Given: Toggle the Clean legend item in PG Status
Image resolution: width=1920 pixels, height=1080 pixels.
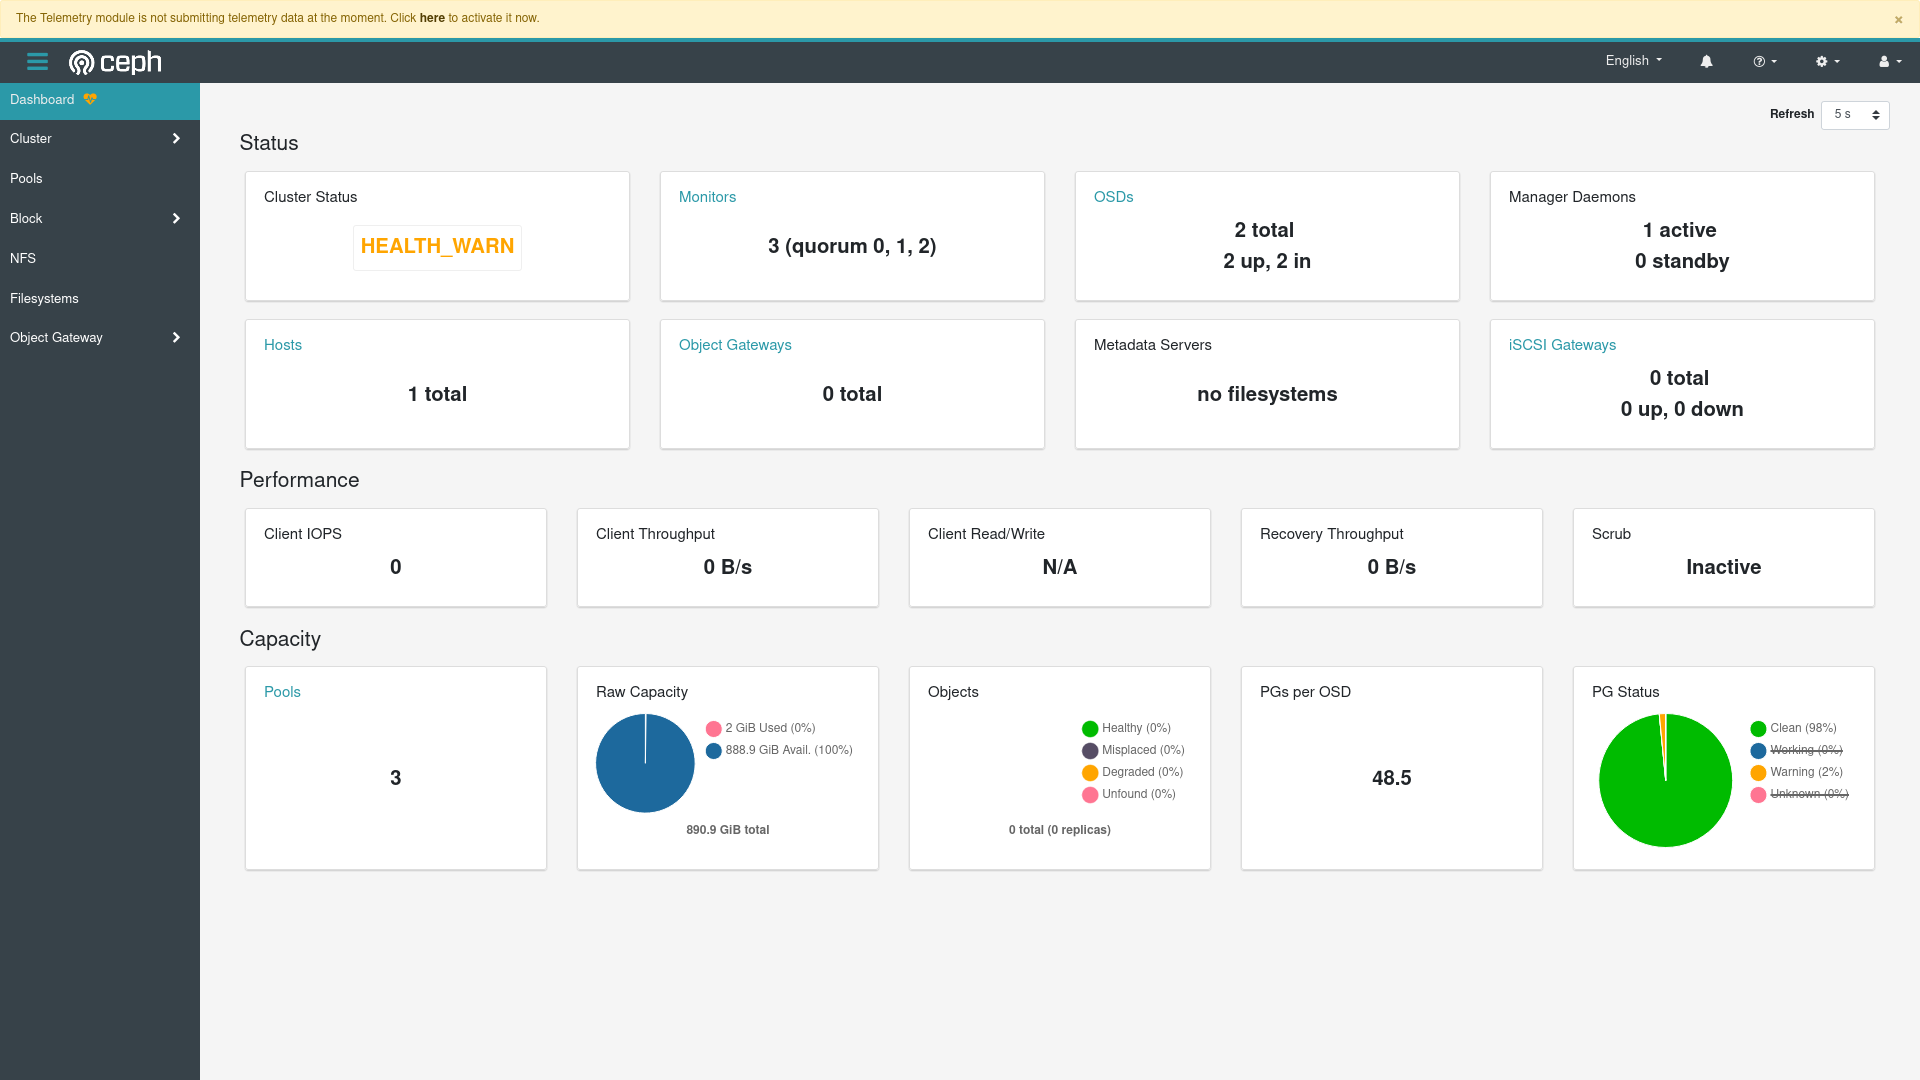Looking at the screenshot, I should [x=1801, y=728].
